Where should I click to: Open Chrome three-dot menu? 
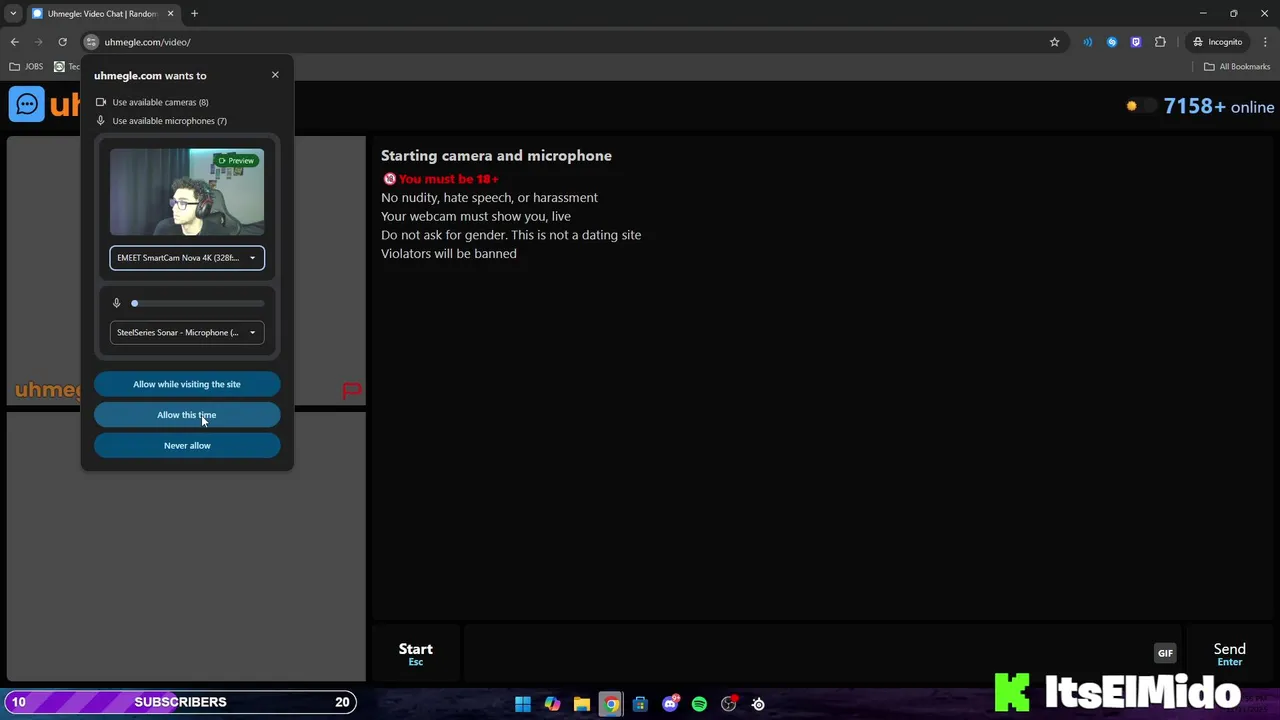[x=1266, y=42]
